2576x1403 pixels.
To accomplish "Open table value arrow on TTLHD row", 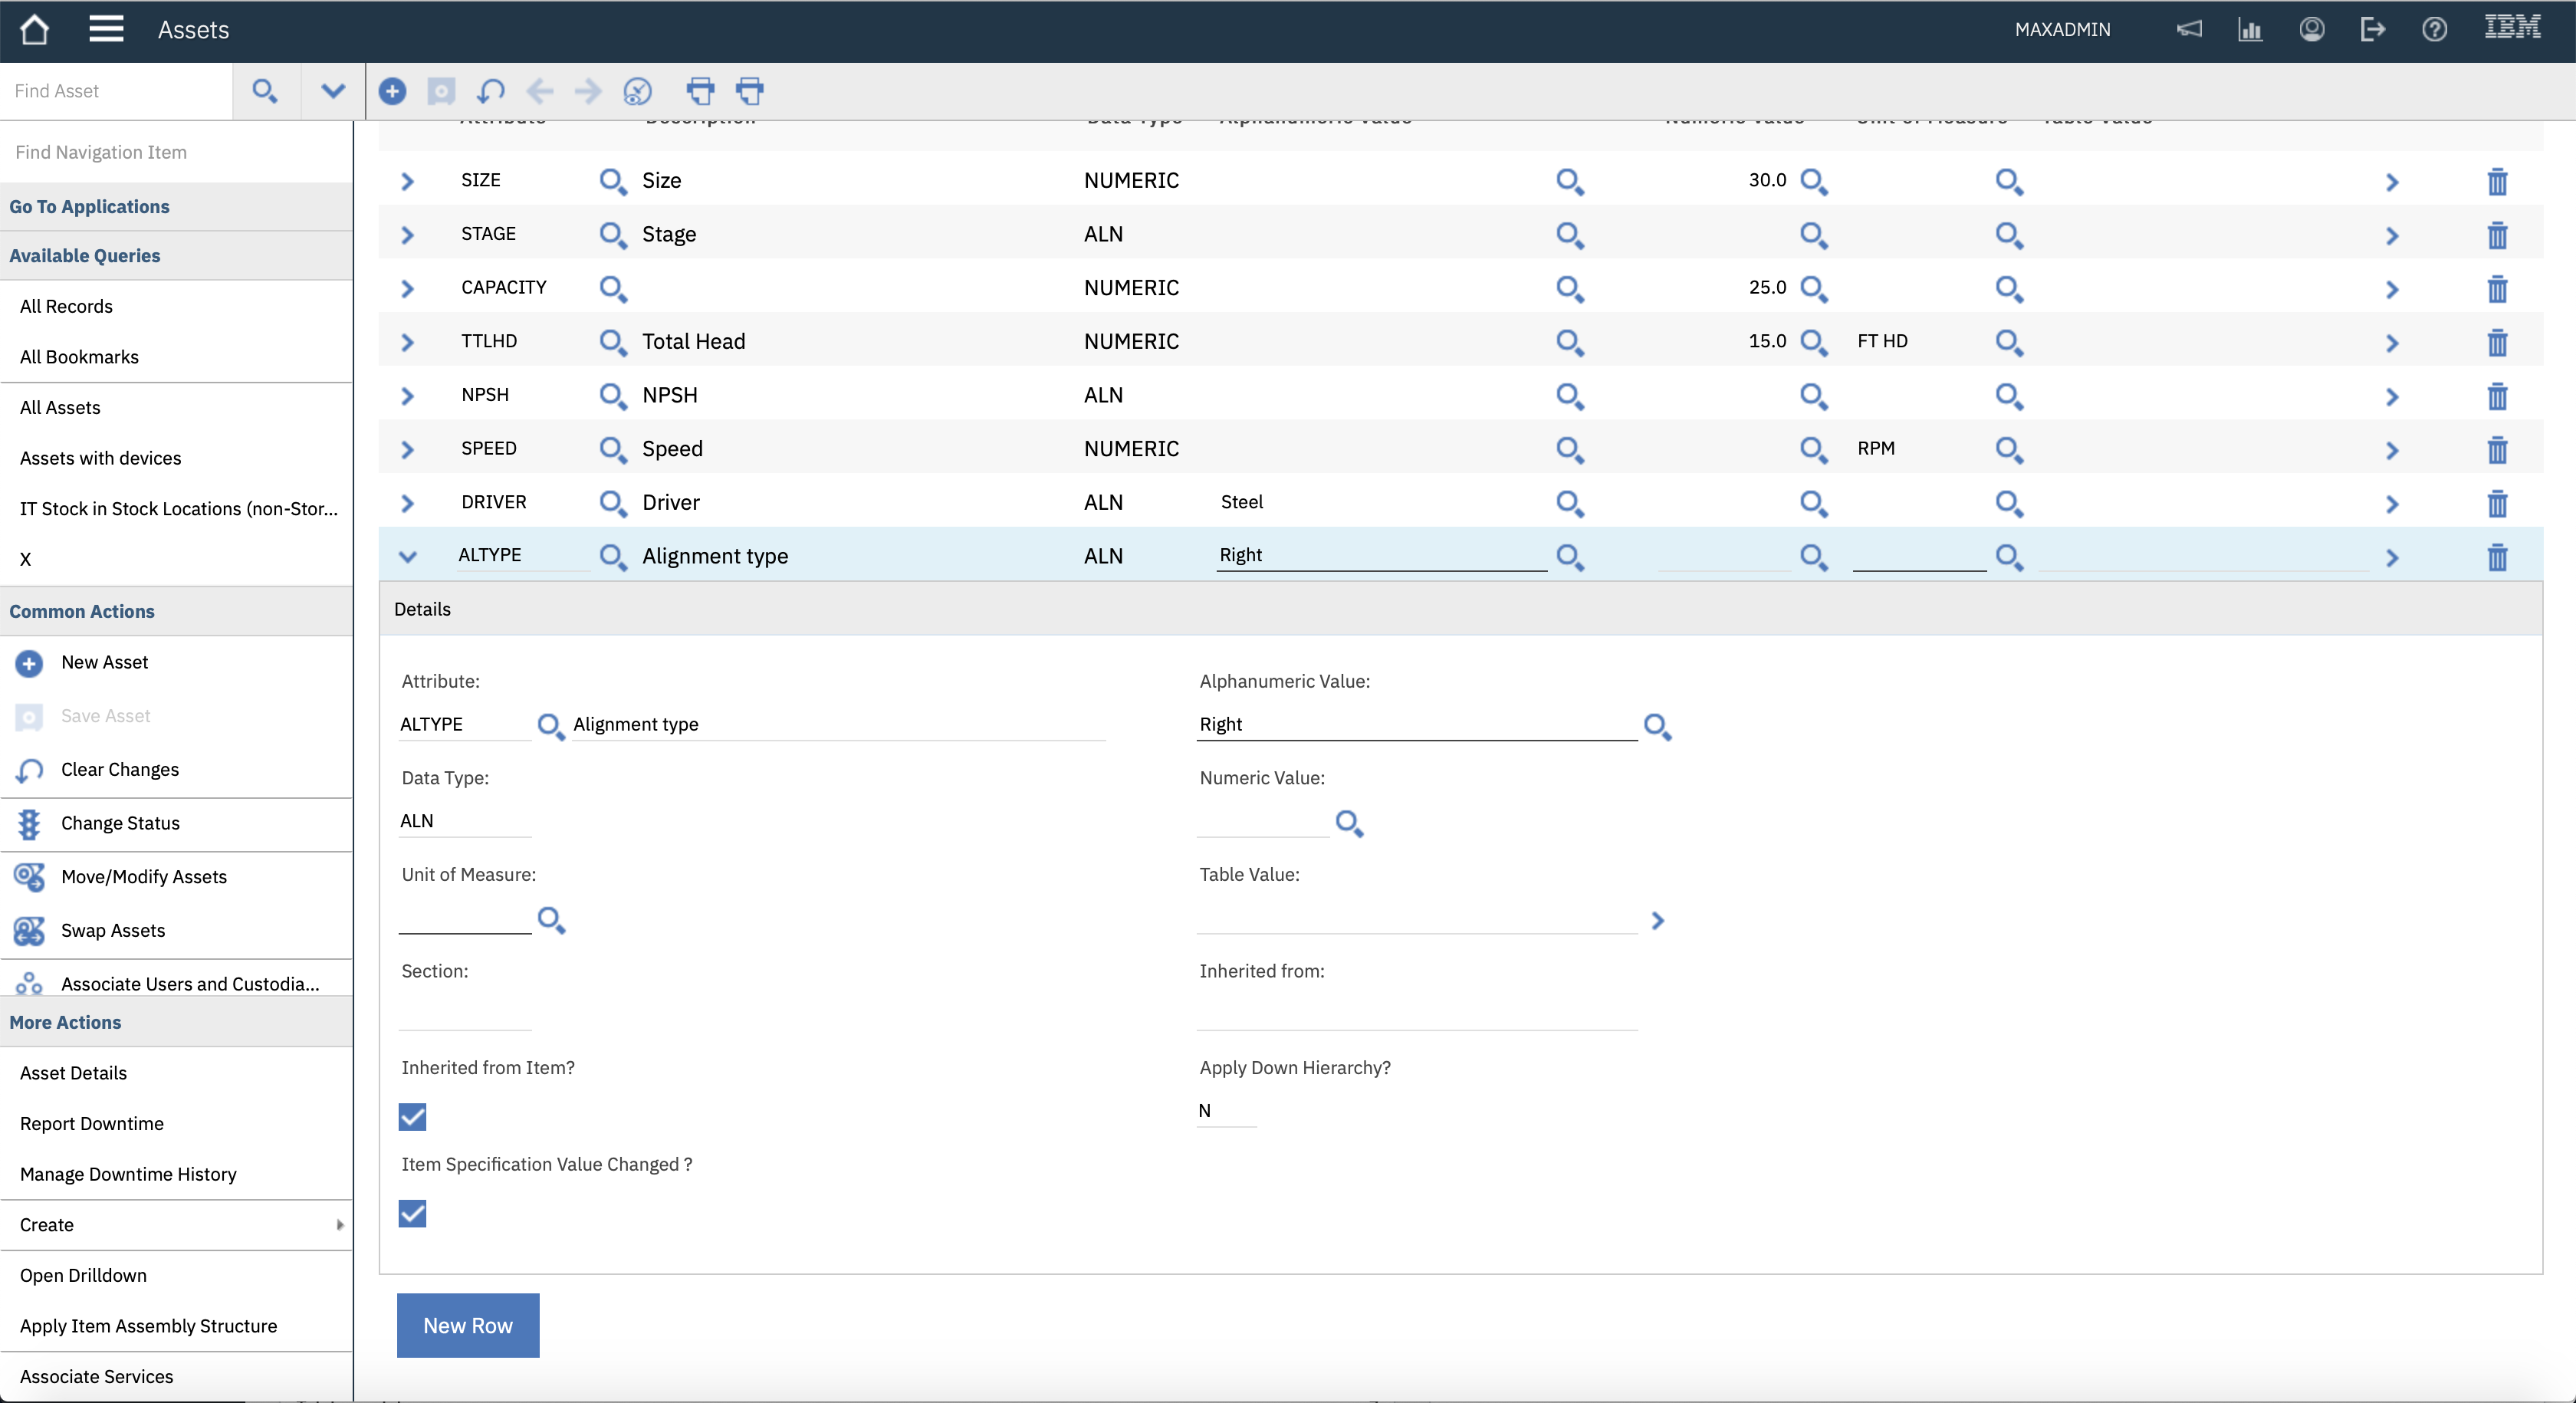I will 2392,343.
